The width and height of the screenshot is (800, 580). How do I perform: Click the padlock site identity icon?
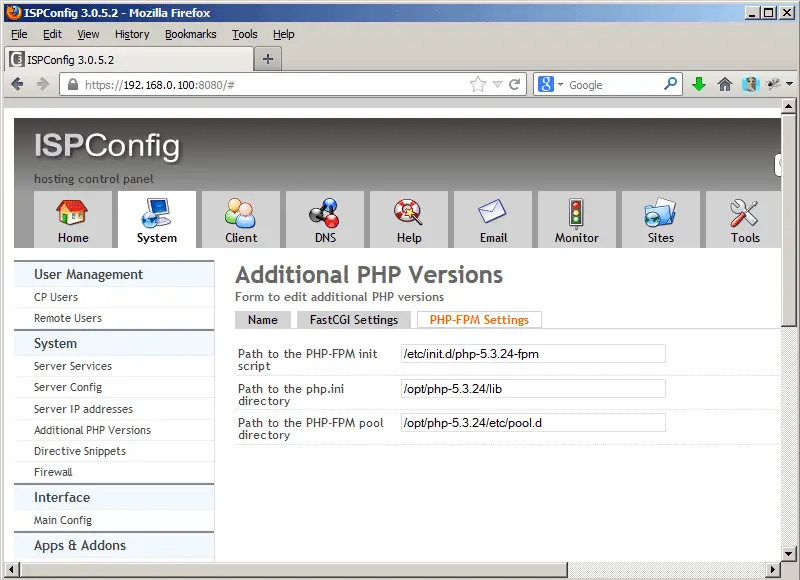click(x=72, y=84)
